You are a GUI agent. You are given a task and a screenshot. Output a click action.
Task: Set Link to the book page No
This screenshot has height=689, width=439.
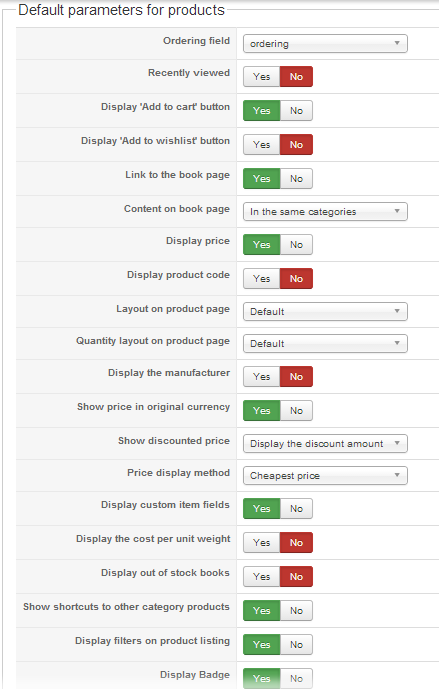pyautogui.click(x=296, y=178)
